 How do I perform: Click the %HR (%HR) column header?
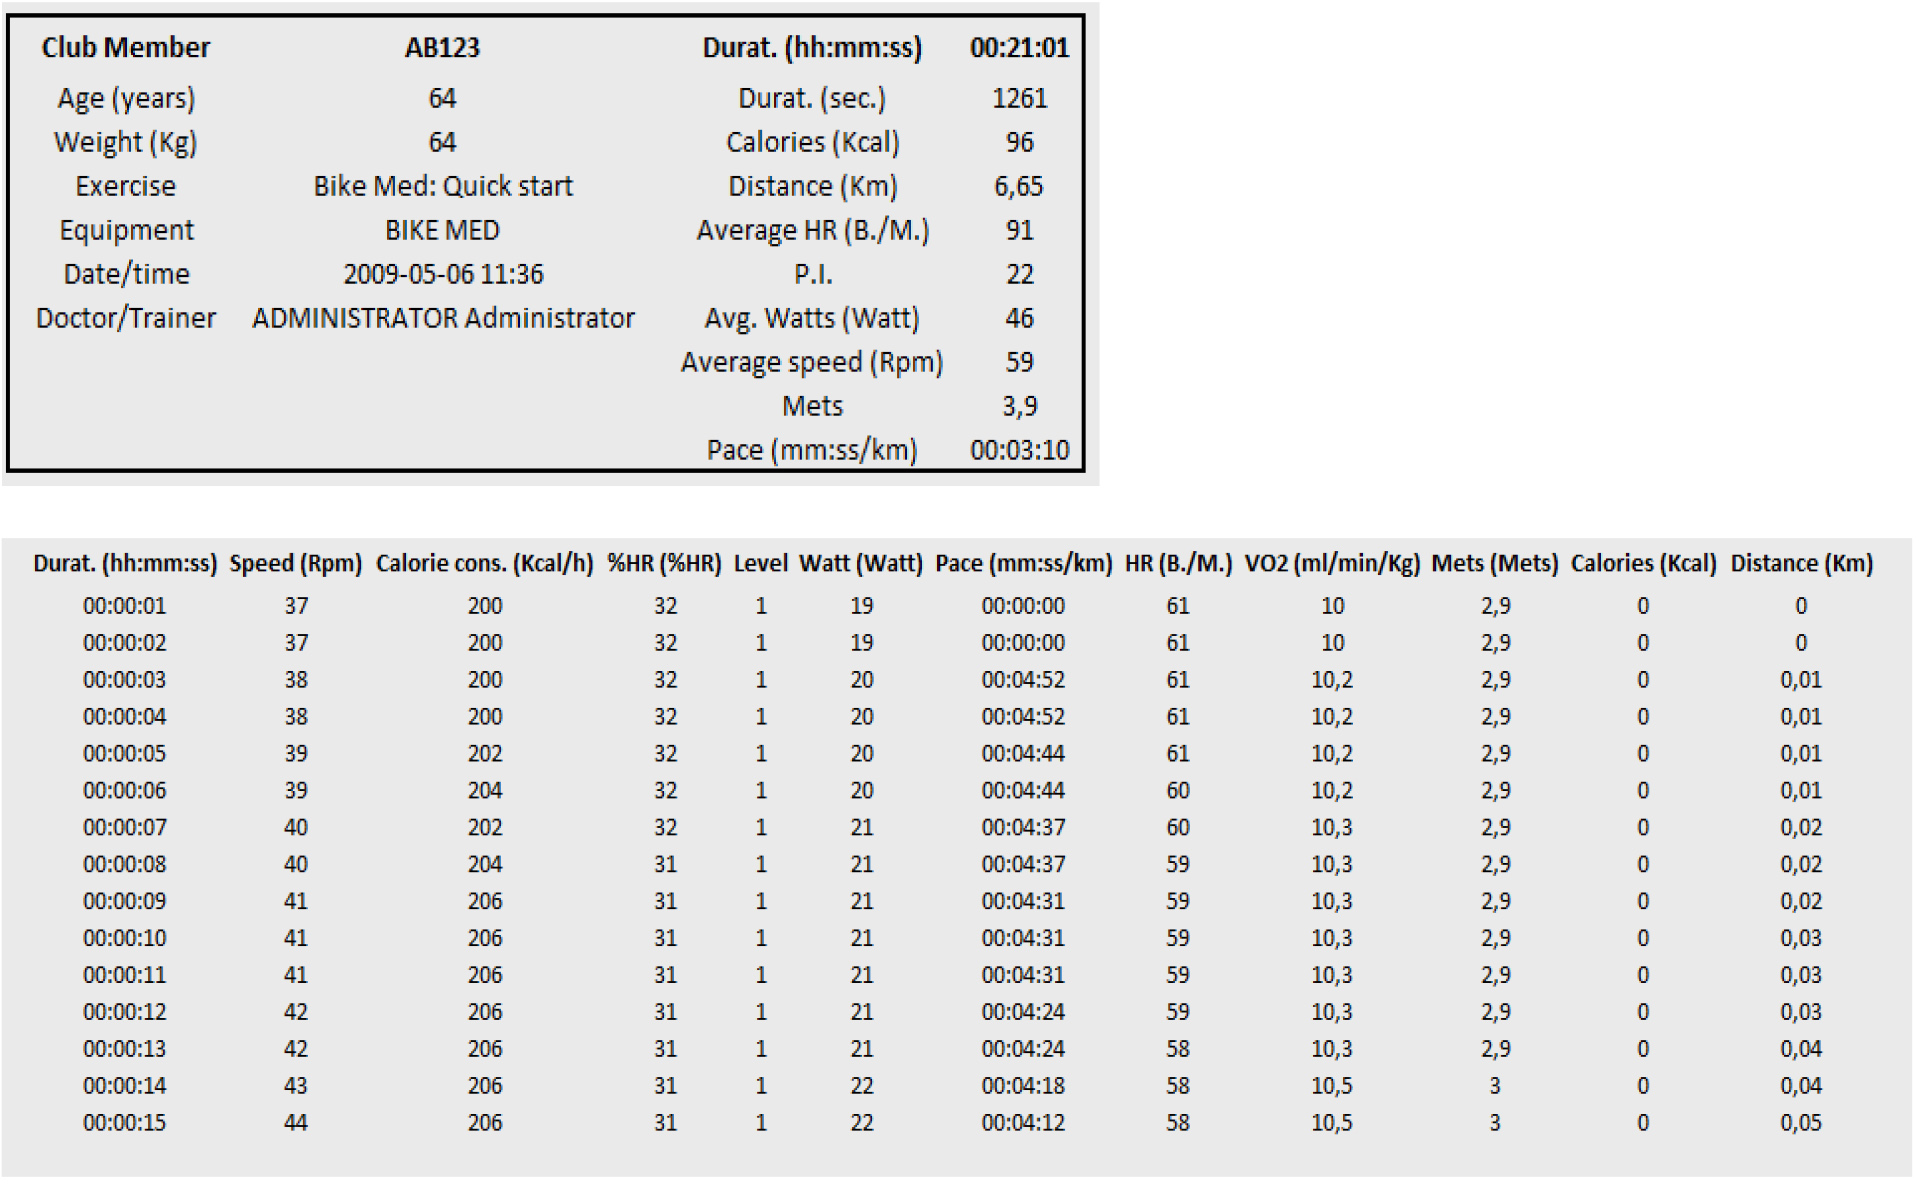tap(665, 564)
